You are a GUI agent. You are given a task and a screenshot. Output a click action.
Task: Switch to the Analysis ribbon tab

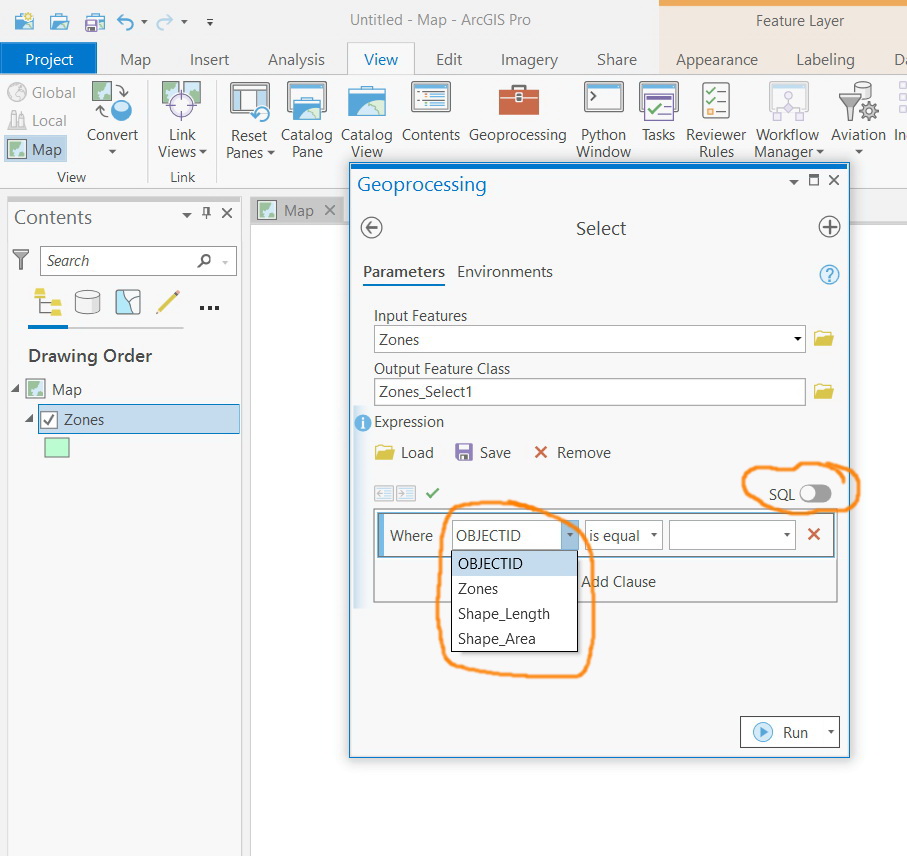click(x=296, y=60)
